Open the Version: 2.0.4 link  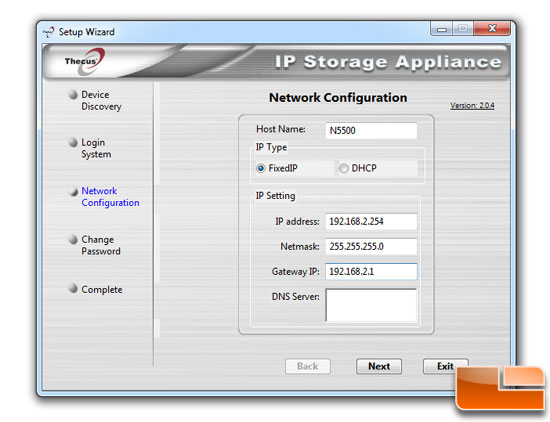click(x=472, y=105)
